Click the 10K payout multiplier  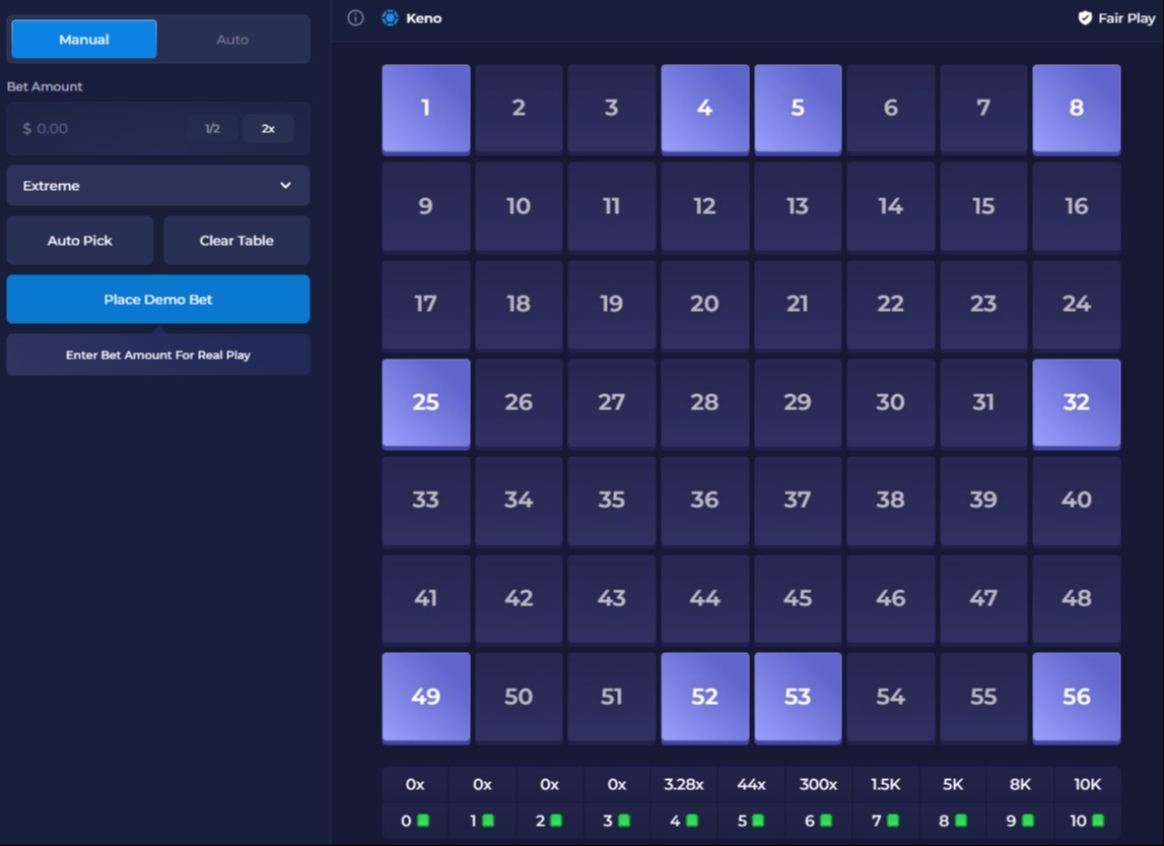click(x=1088, y=784)
